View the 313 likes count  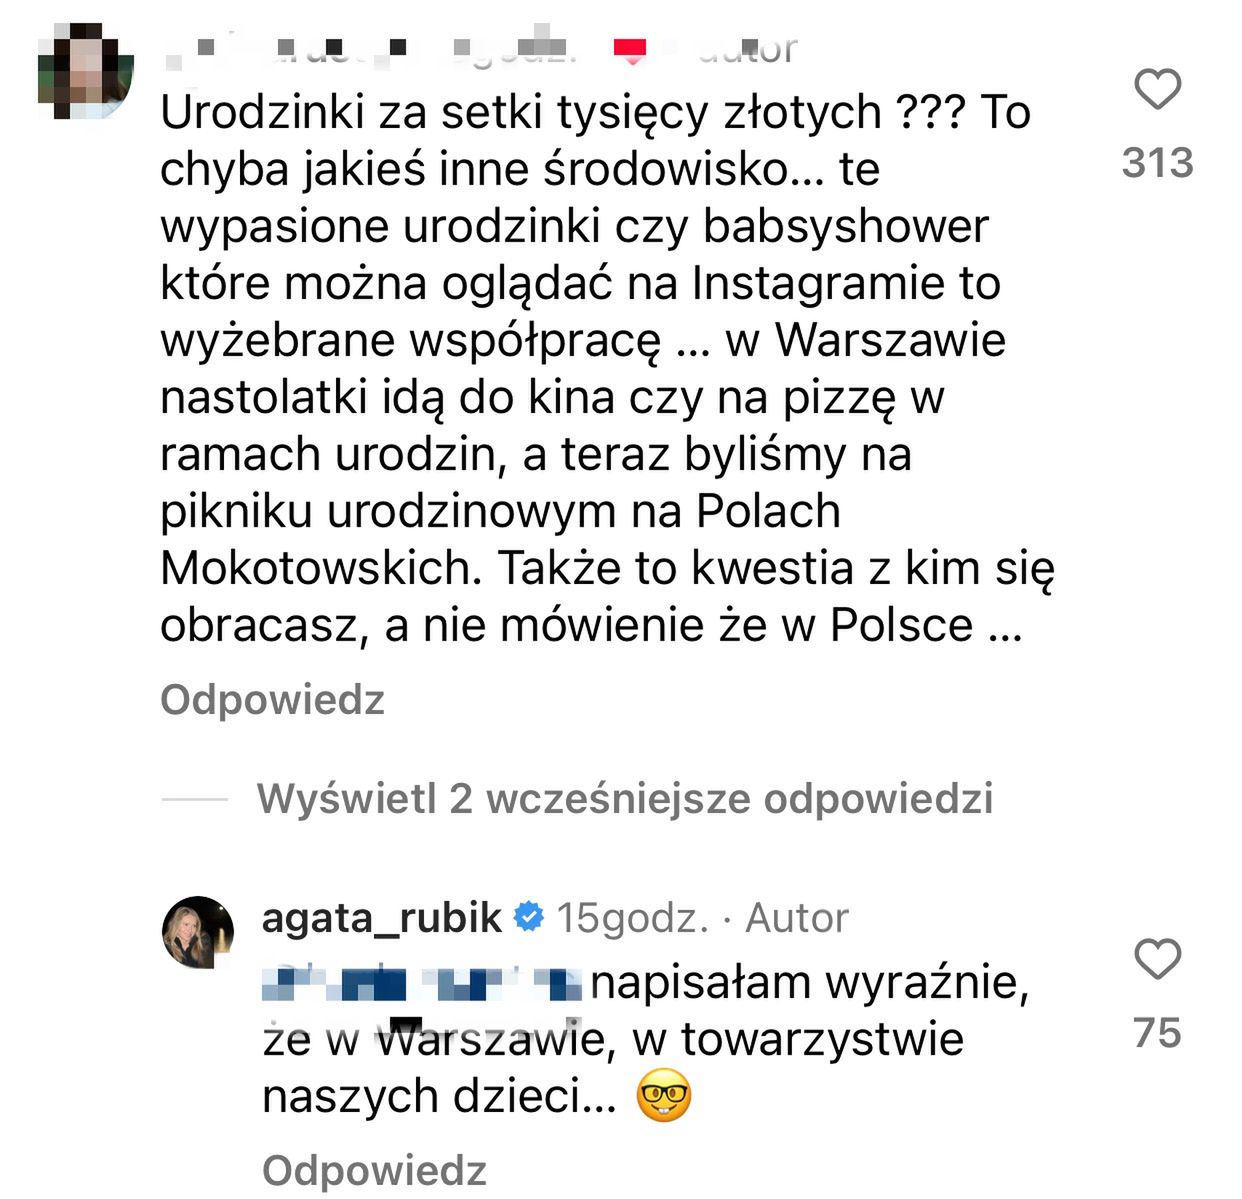tap(1157, 163)
